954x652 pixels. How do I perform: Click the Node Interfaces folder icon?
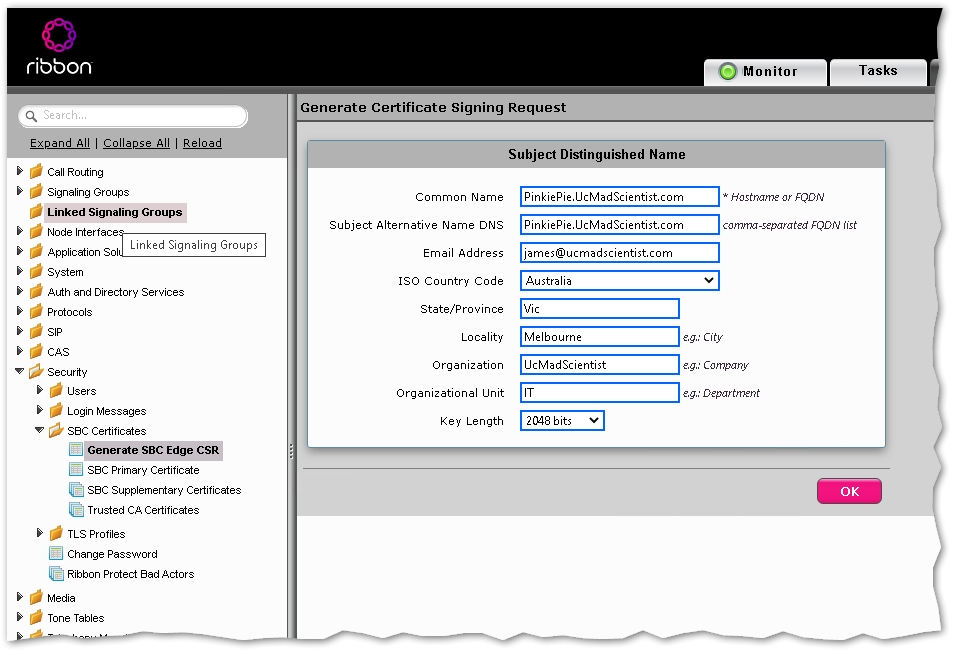point(37,232)
